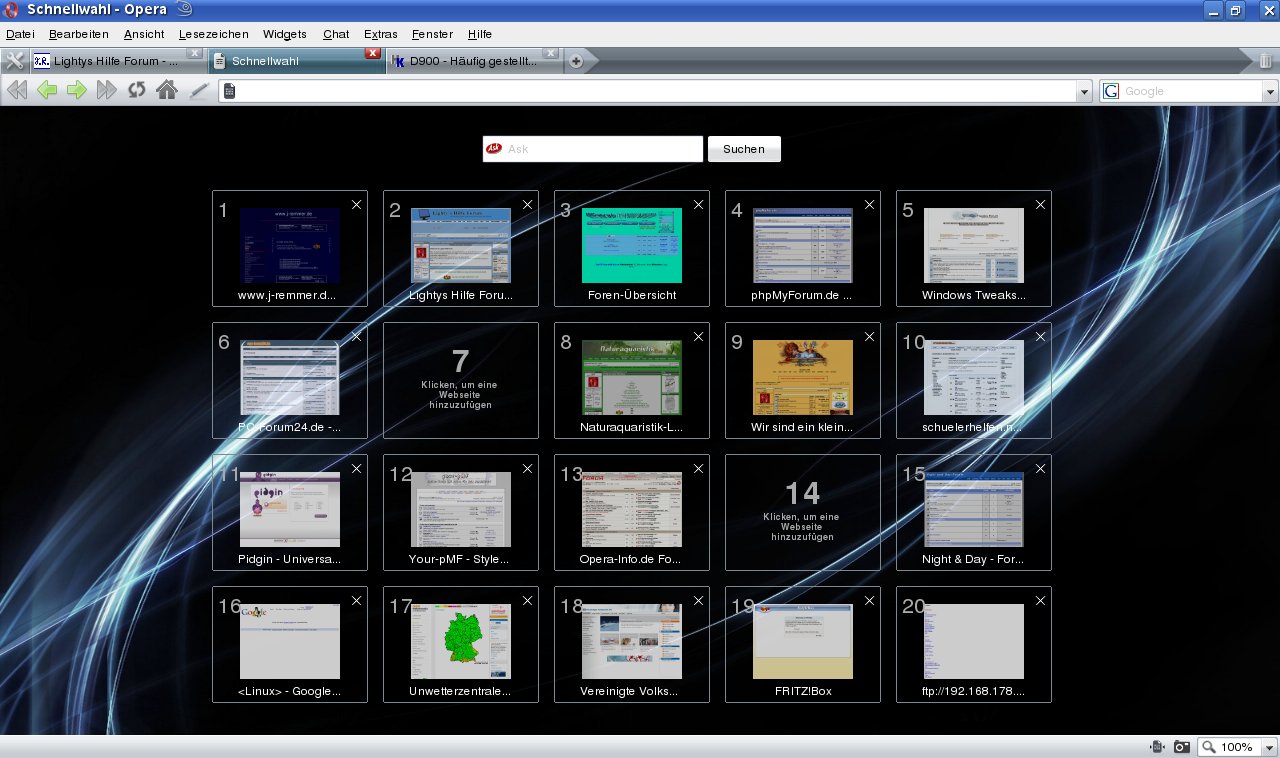Expand the Google search engine dropdown
Viewport: 1280px width, 758px height.
click(x=1271, y=91)
